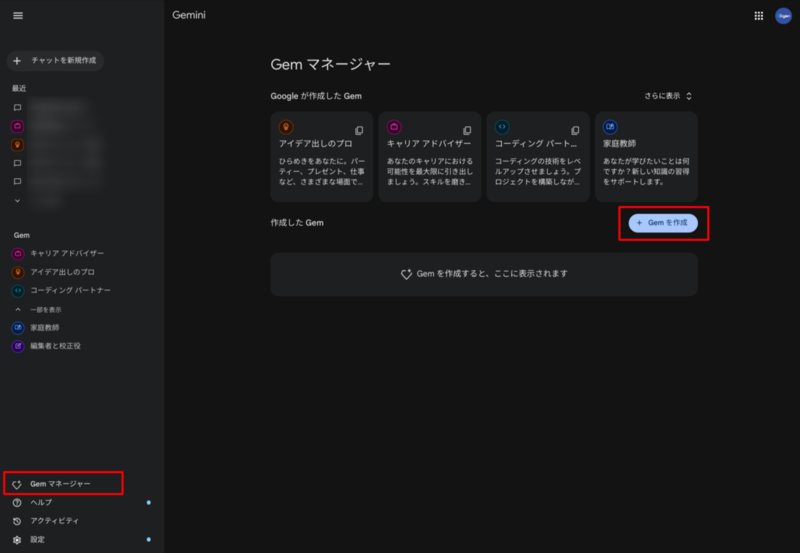Screen dimensions: 800x553
Task: Open the Google apps grid
Action: click(759, 16)
